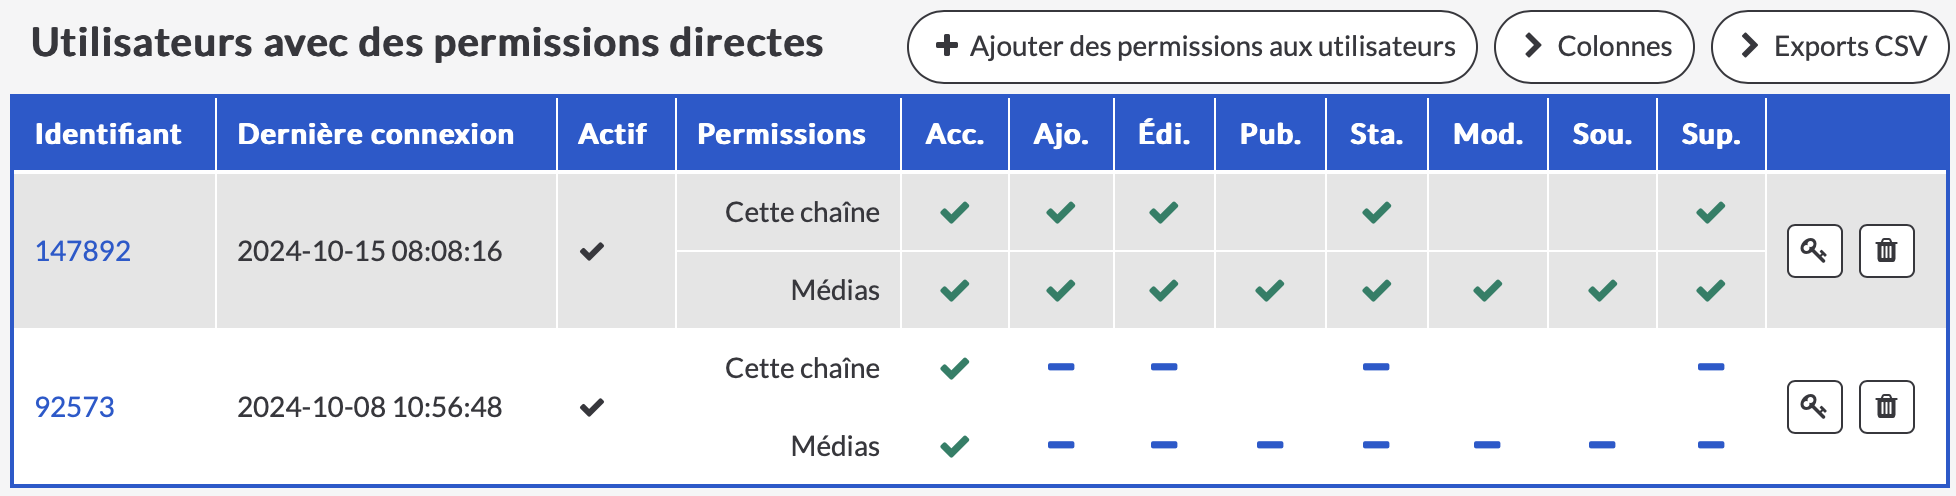Viewport: 1956px width, 496px height.
Task: Toggle Cette chaîne Sup. checkmark for user 147892
Action: click(x=1711, y=212)
